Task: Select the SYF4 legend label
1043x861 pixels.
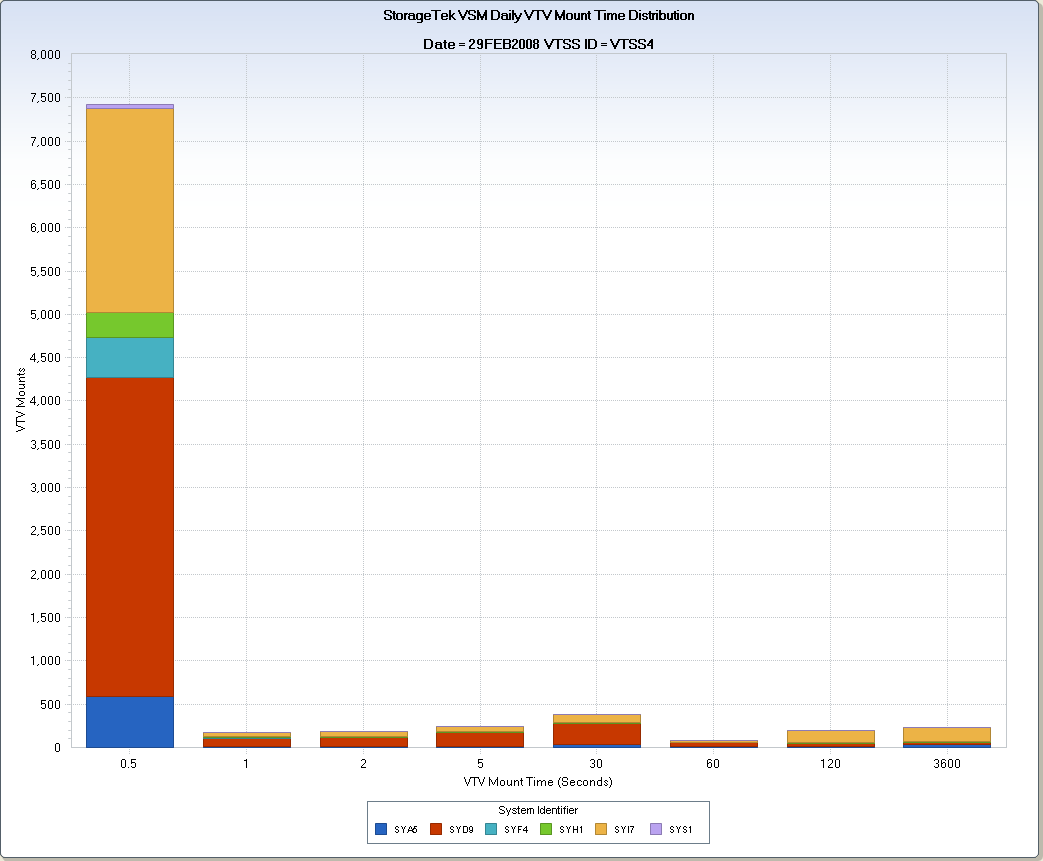Action: pyautogui.click(x=516, y=830)
